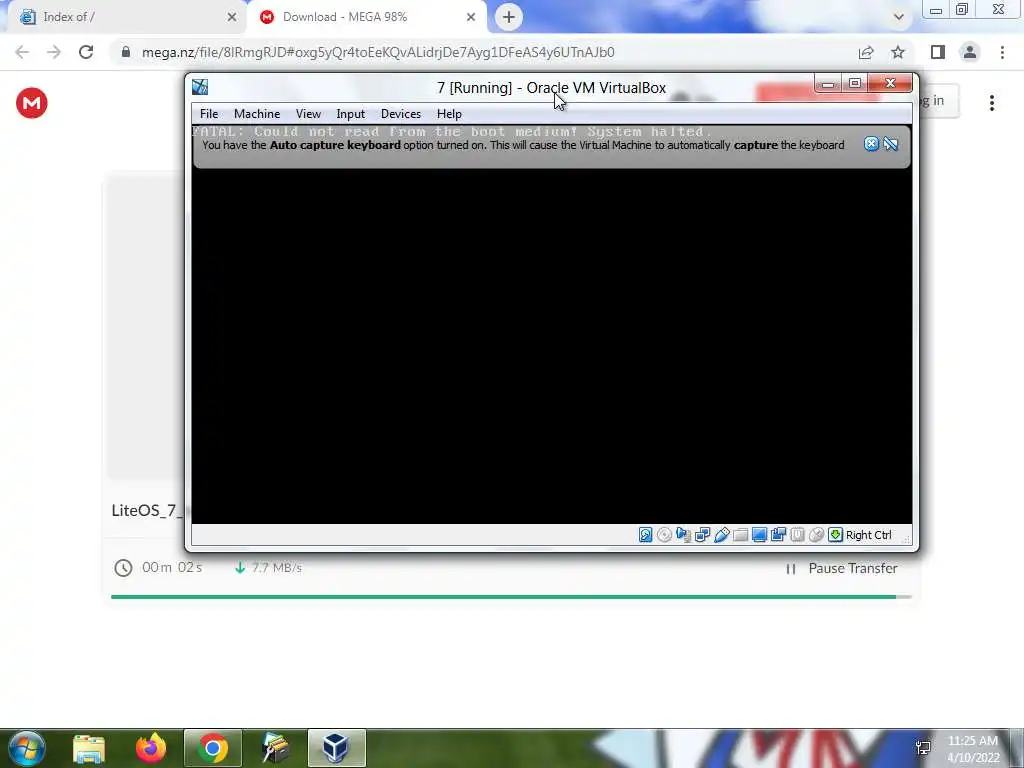Open the MEGA page three-dot menu
This screenshot has height=768, width=1024.
pyautogui.click(x=992, y=103)
